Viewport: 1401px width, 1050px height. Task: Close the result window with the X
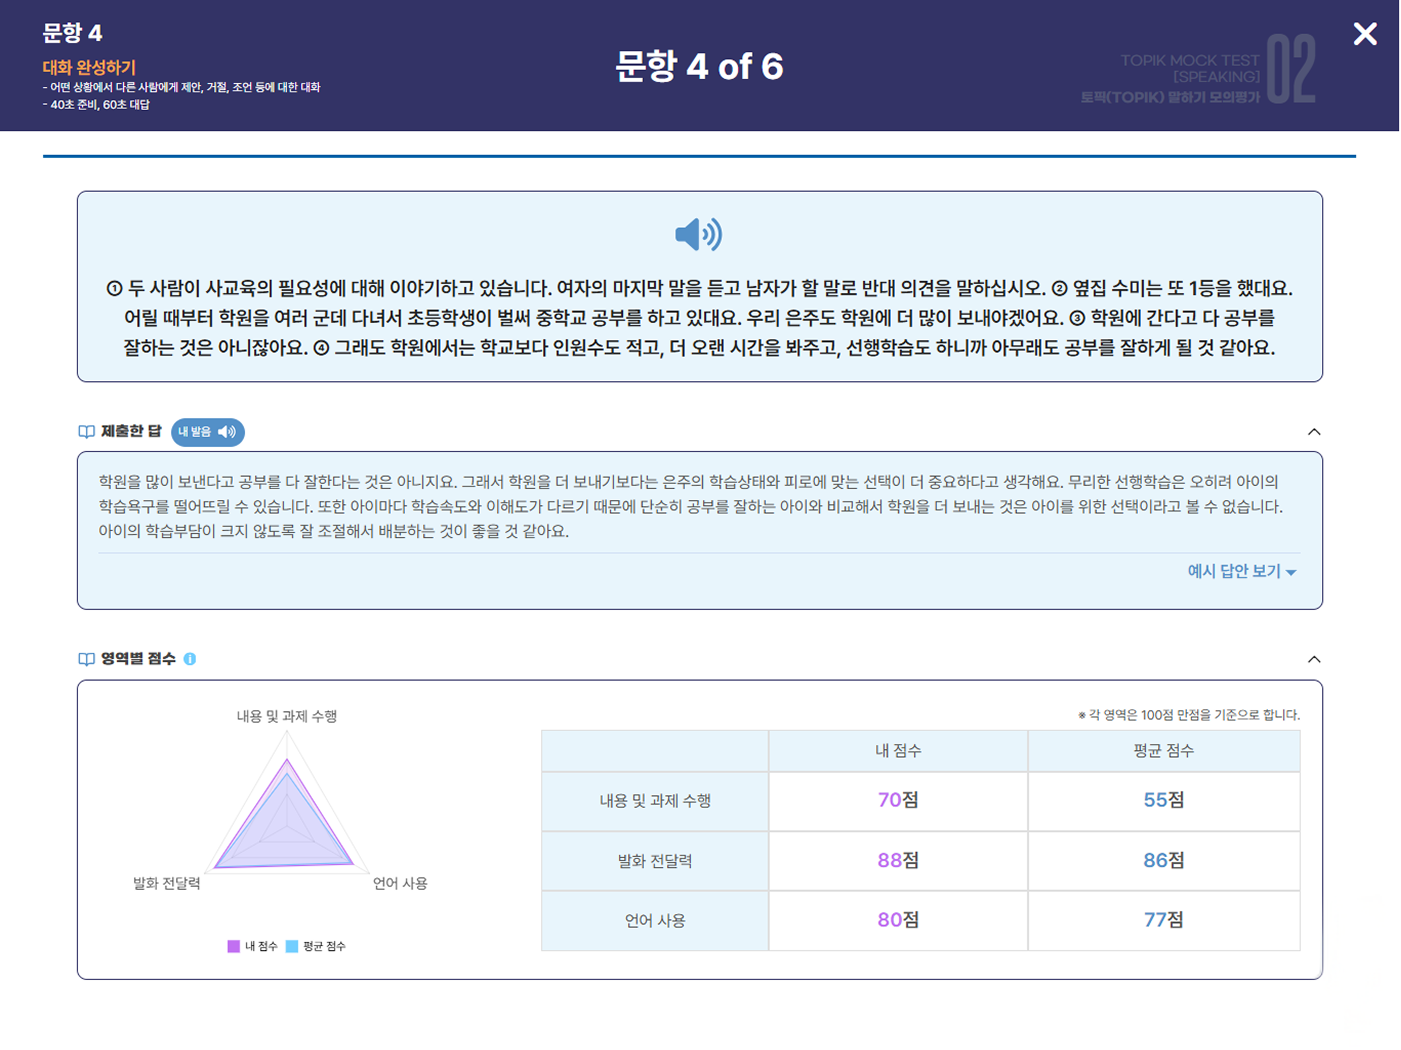(1365, 34)
